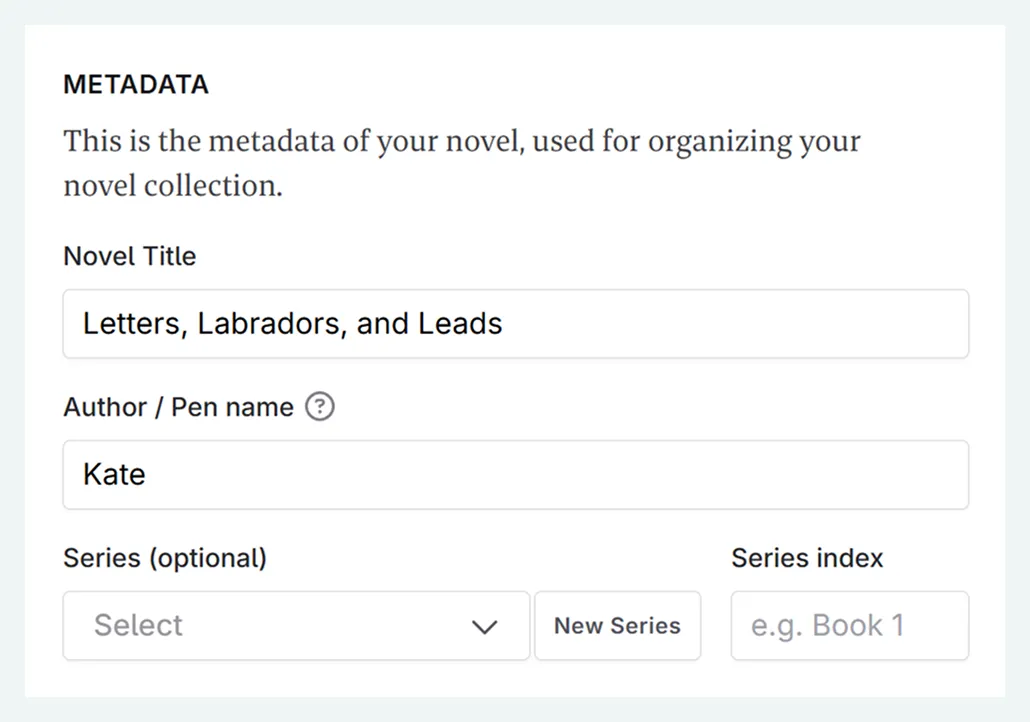Open series options using the dropdown arrow
Screen dimensions: 1030x722
(486, 626)
